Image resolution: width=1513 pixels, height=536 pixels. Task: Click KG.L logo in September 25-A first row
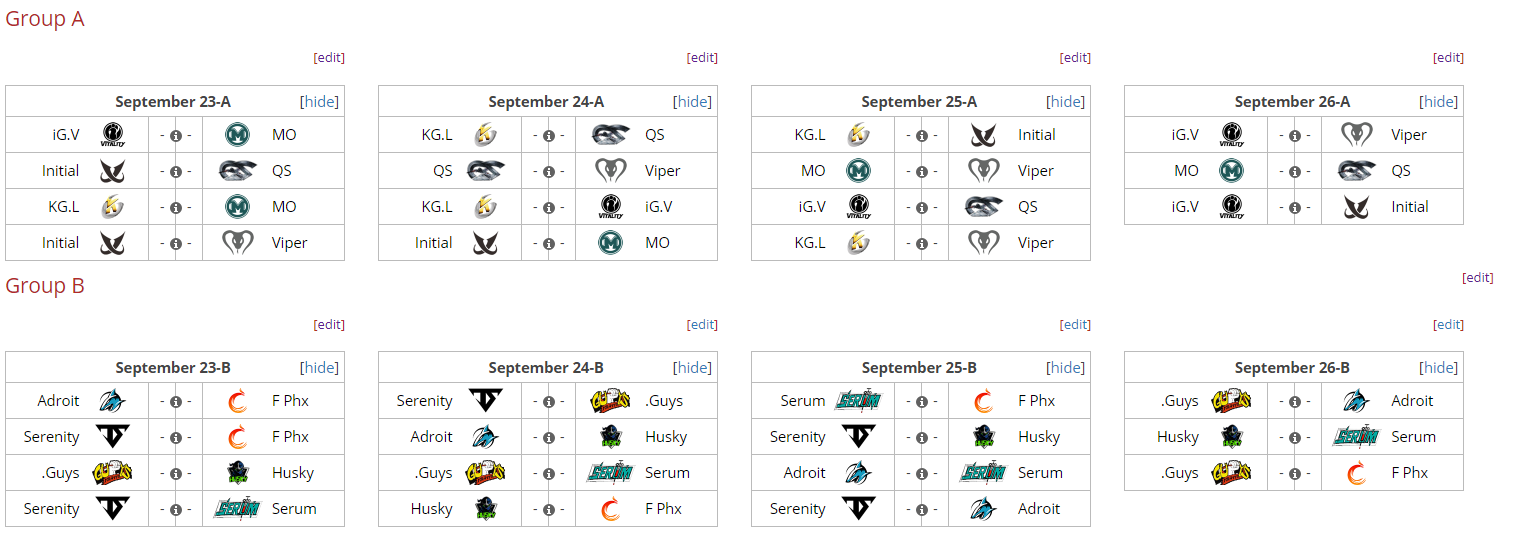click(x=859, y=135)
